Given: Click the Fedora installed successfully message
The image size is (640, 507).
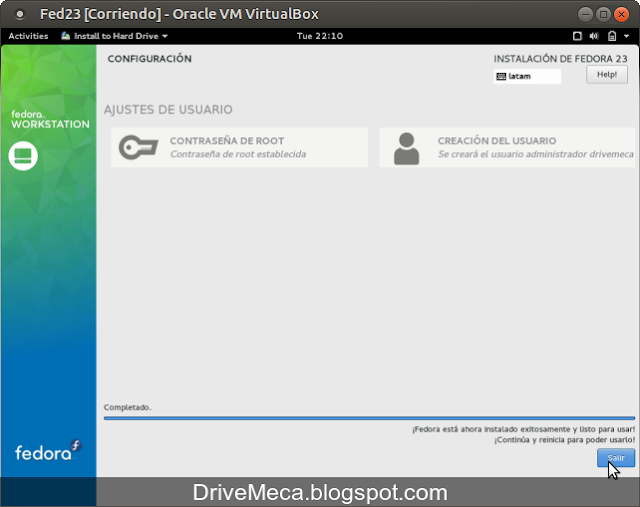Looking at the screenshot, I should pos(524,429).
